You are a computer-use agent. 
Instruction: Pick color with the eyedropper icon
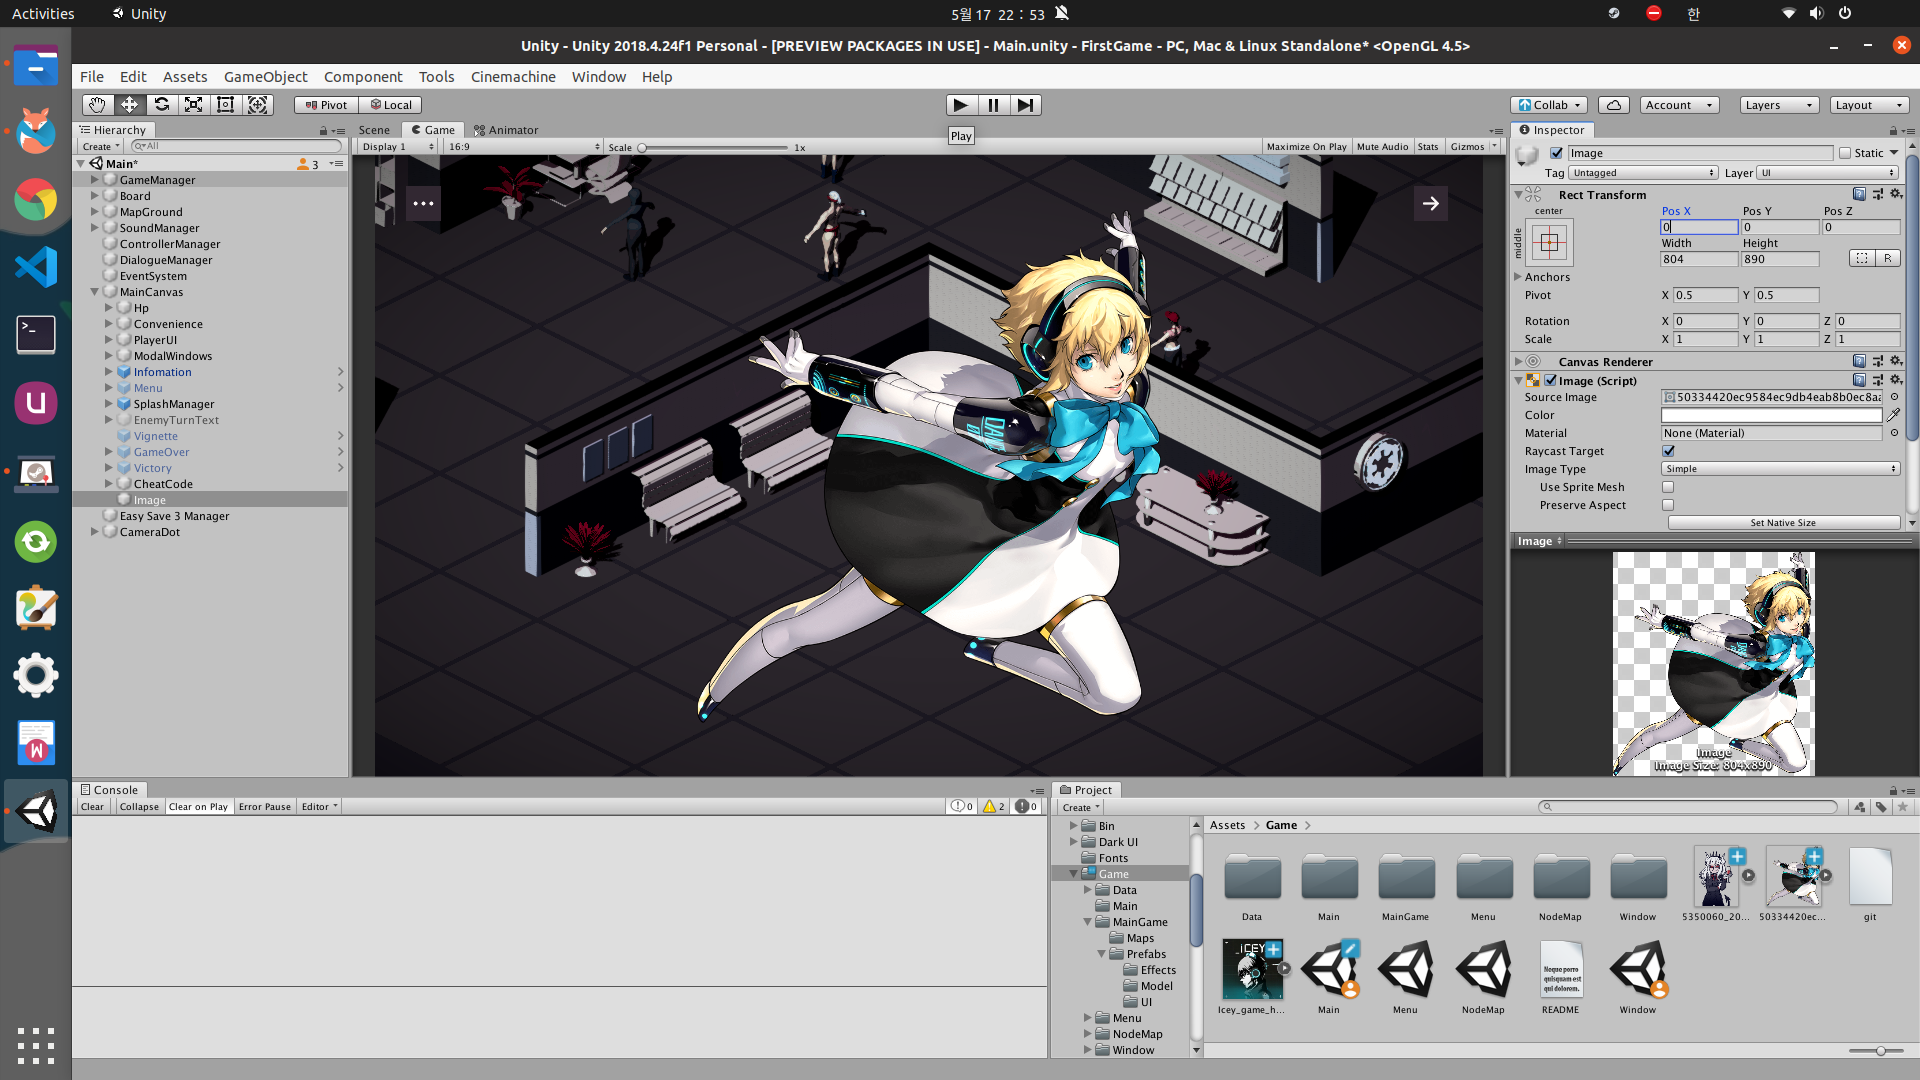click(1893, 415)
